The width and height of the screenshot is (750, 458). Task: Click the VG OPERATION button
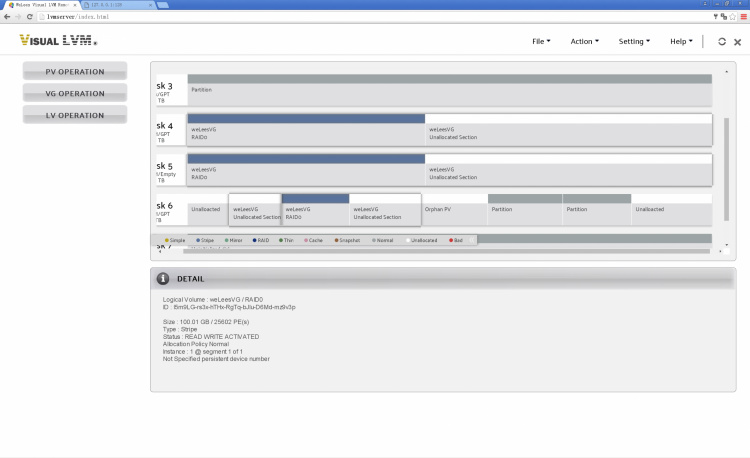tap(75, 93)
